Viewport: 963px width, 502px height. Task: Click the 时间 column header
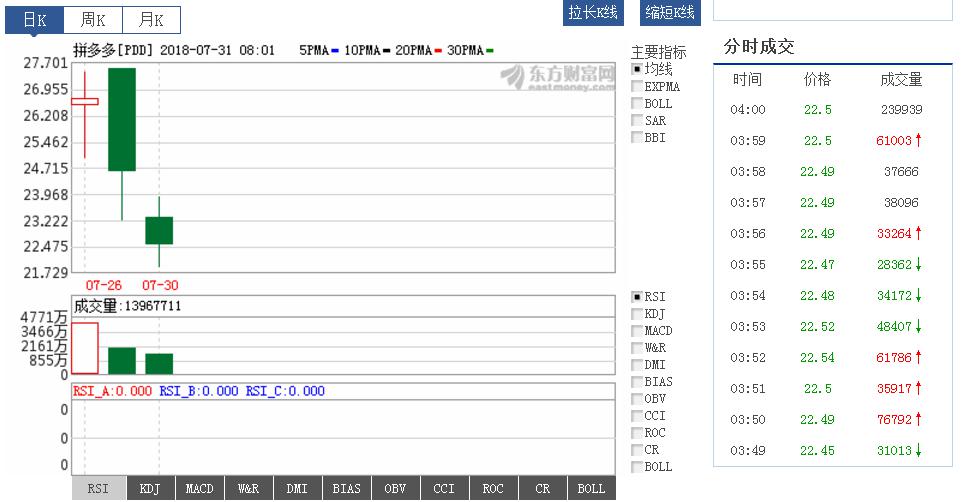coord(747,79)
